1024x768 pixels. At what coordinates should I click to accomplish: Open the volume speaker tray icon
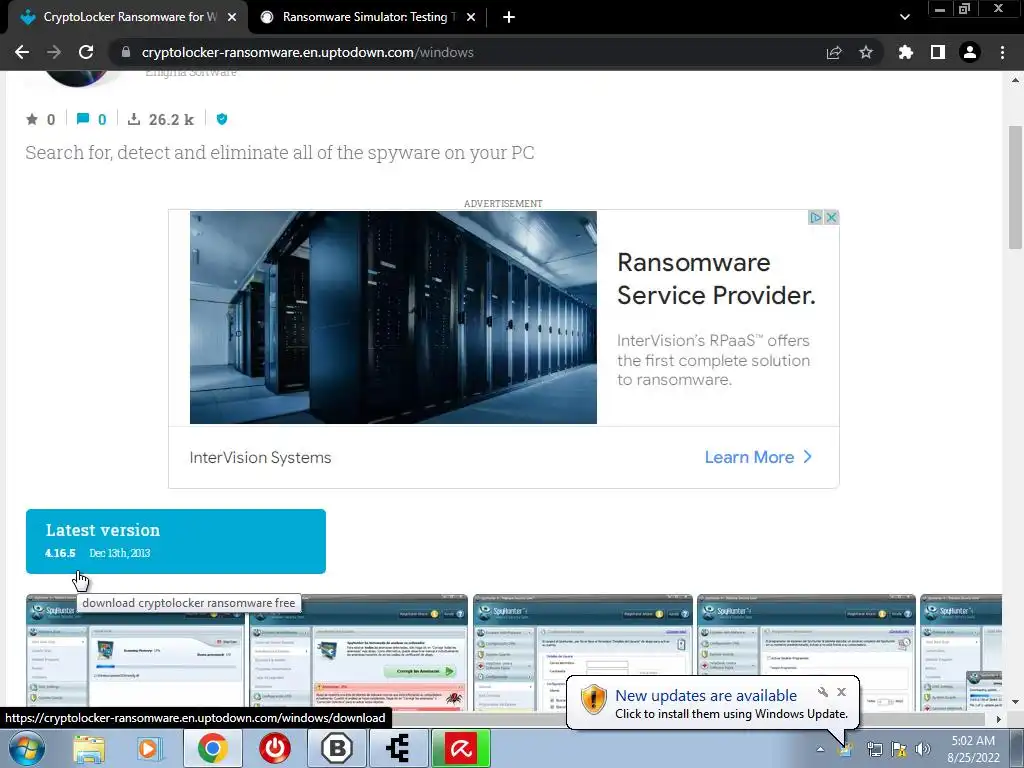coord(923,750)
